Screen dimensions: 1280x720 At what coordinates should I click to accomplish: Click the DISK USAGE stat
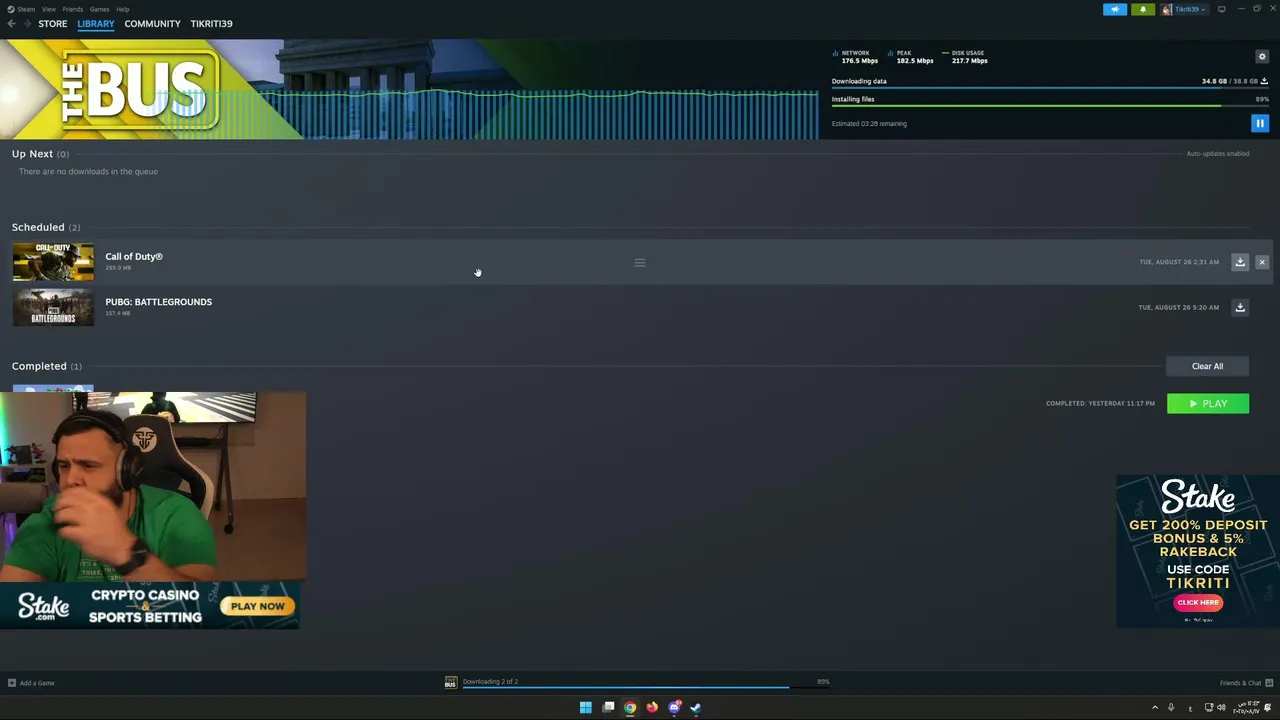[965, 57]
